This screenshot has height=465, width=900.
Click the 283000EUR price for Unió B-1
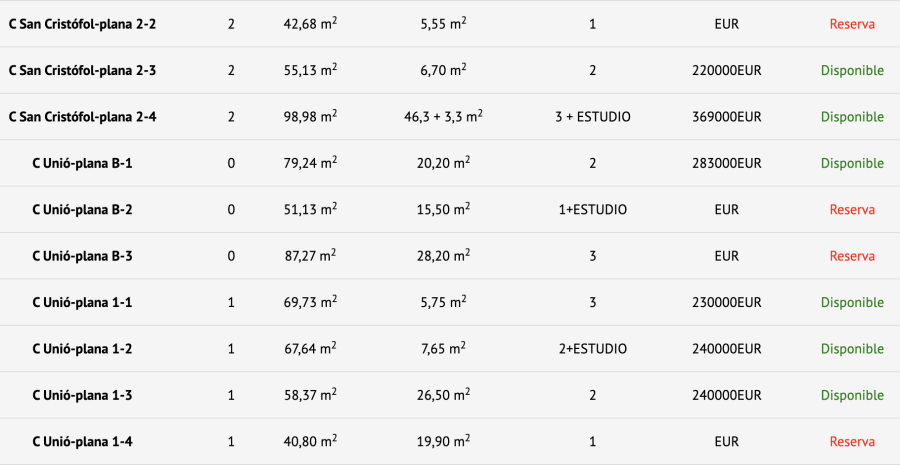point(727,163)
